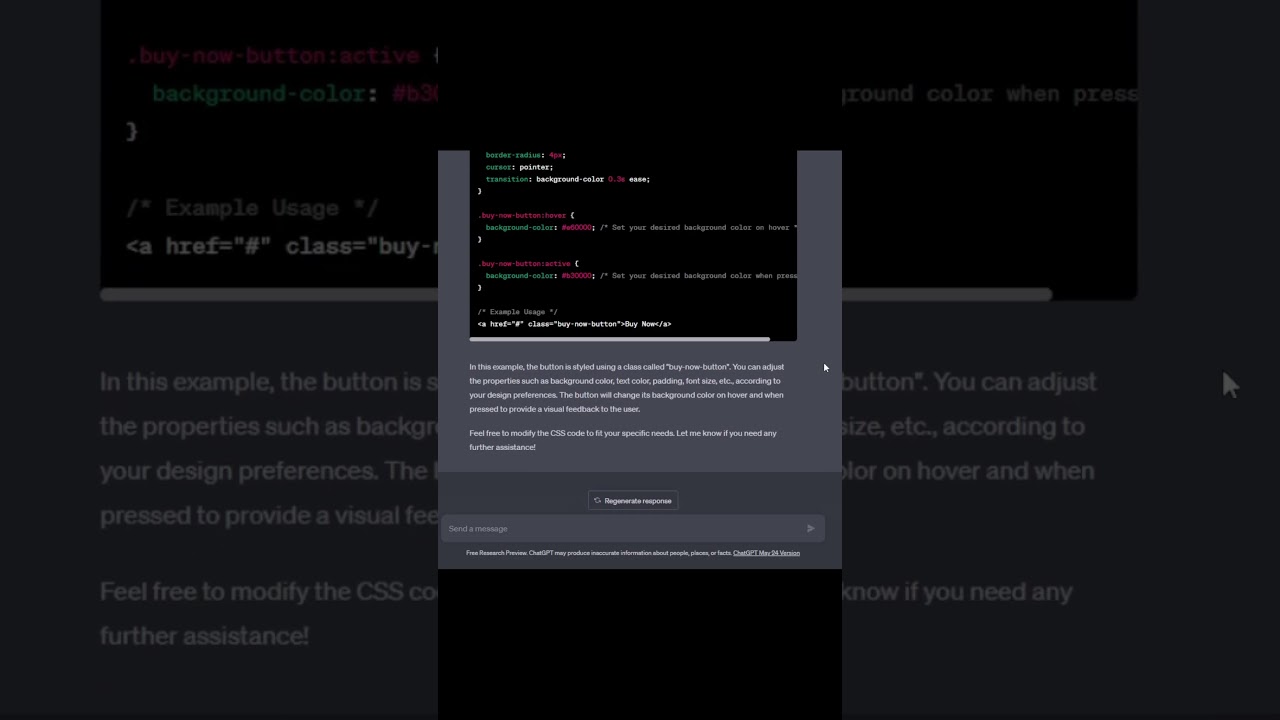
Task: Click the #e60000 hex color value
Action: tap(576, 228)
